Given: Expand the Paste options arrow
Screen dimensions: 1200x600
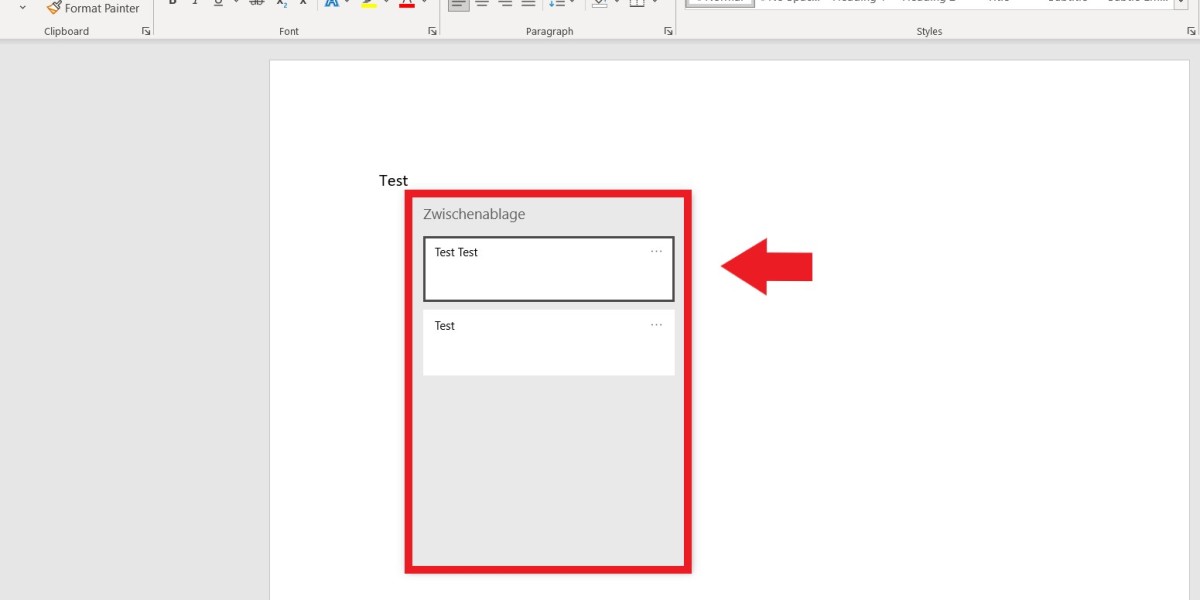Looking at the screenshot, I should tap(23, 7).
